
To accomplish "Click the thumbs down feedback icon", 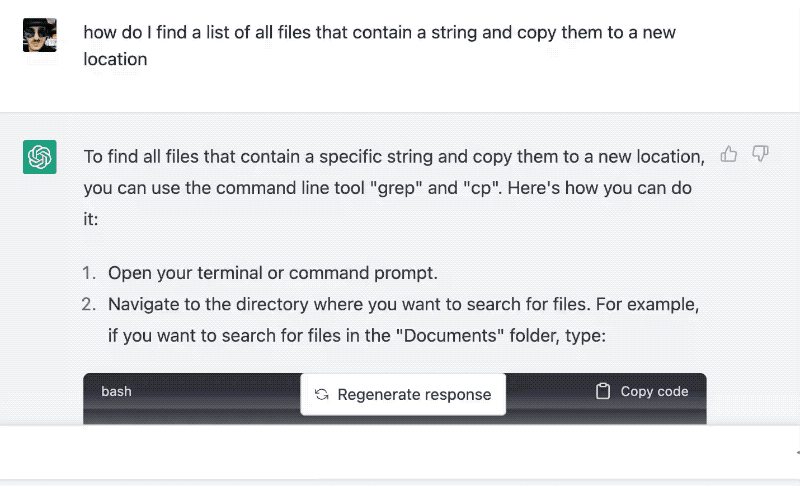I will click(760, 154).
